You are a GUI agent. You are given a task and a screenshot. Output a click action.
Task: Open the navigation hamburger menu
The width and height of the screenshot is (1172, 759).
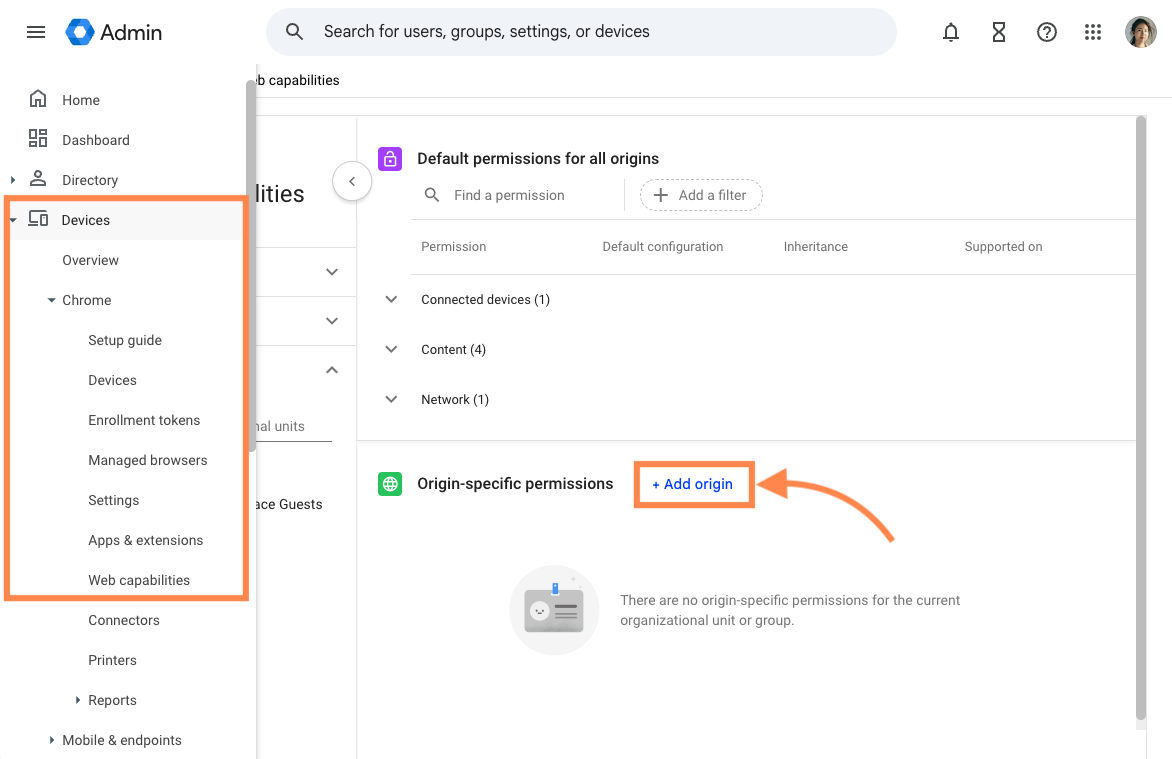[36, 31]
